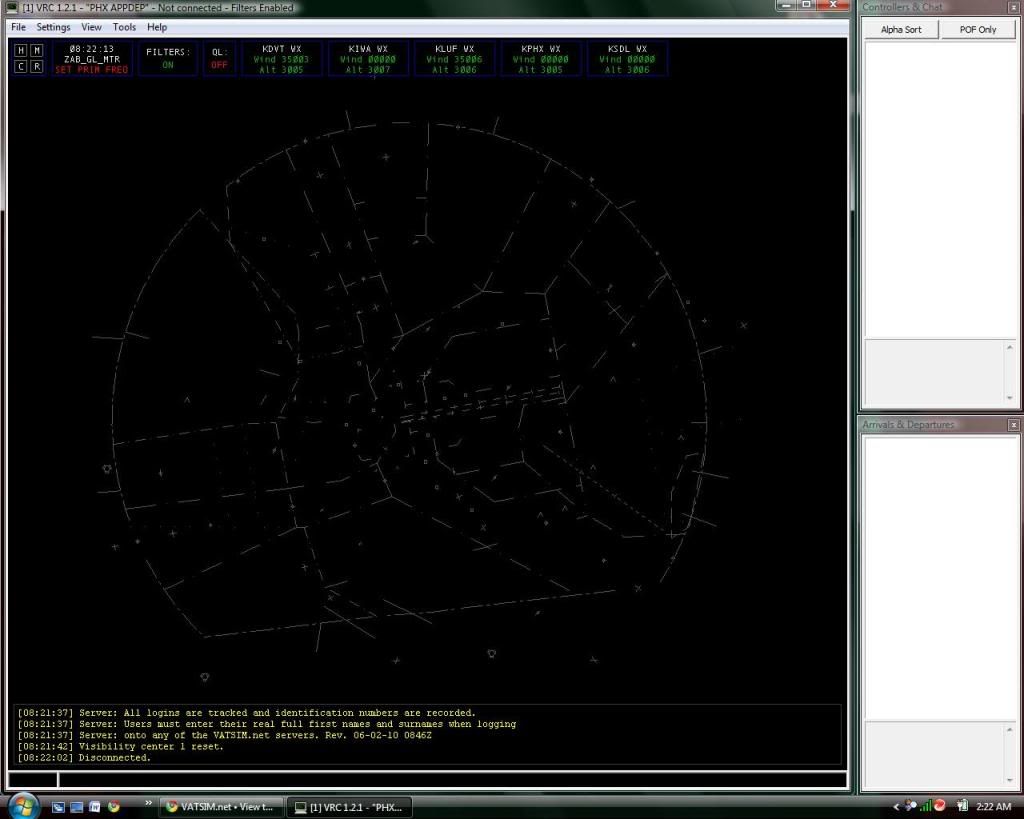Select the KDVT WX weather panel
The height and width of the screenshot is (819, 1024).
(282, 59)
